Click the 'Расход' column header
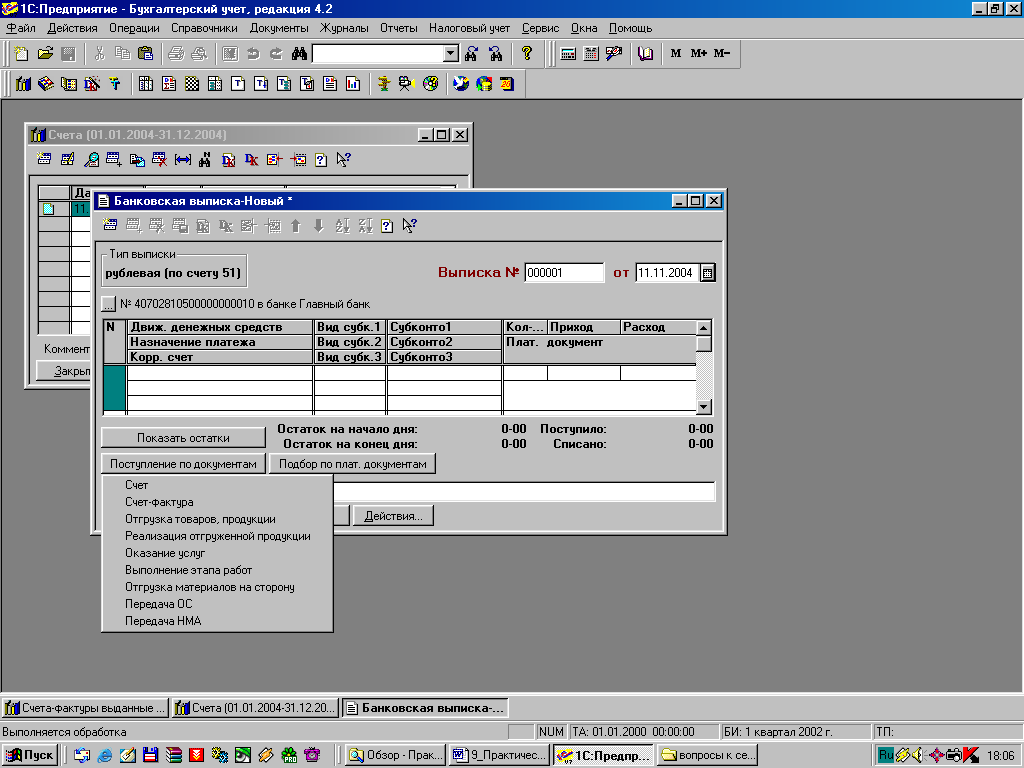 (x=658, y=327)
